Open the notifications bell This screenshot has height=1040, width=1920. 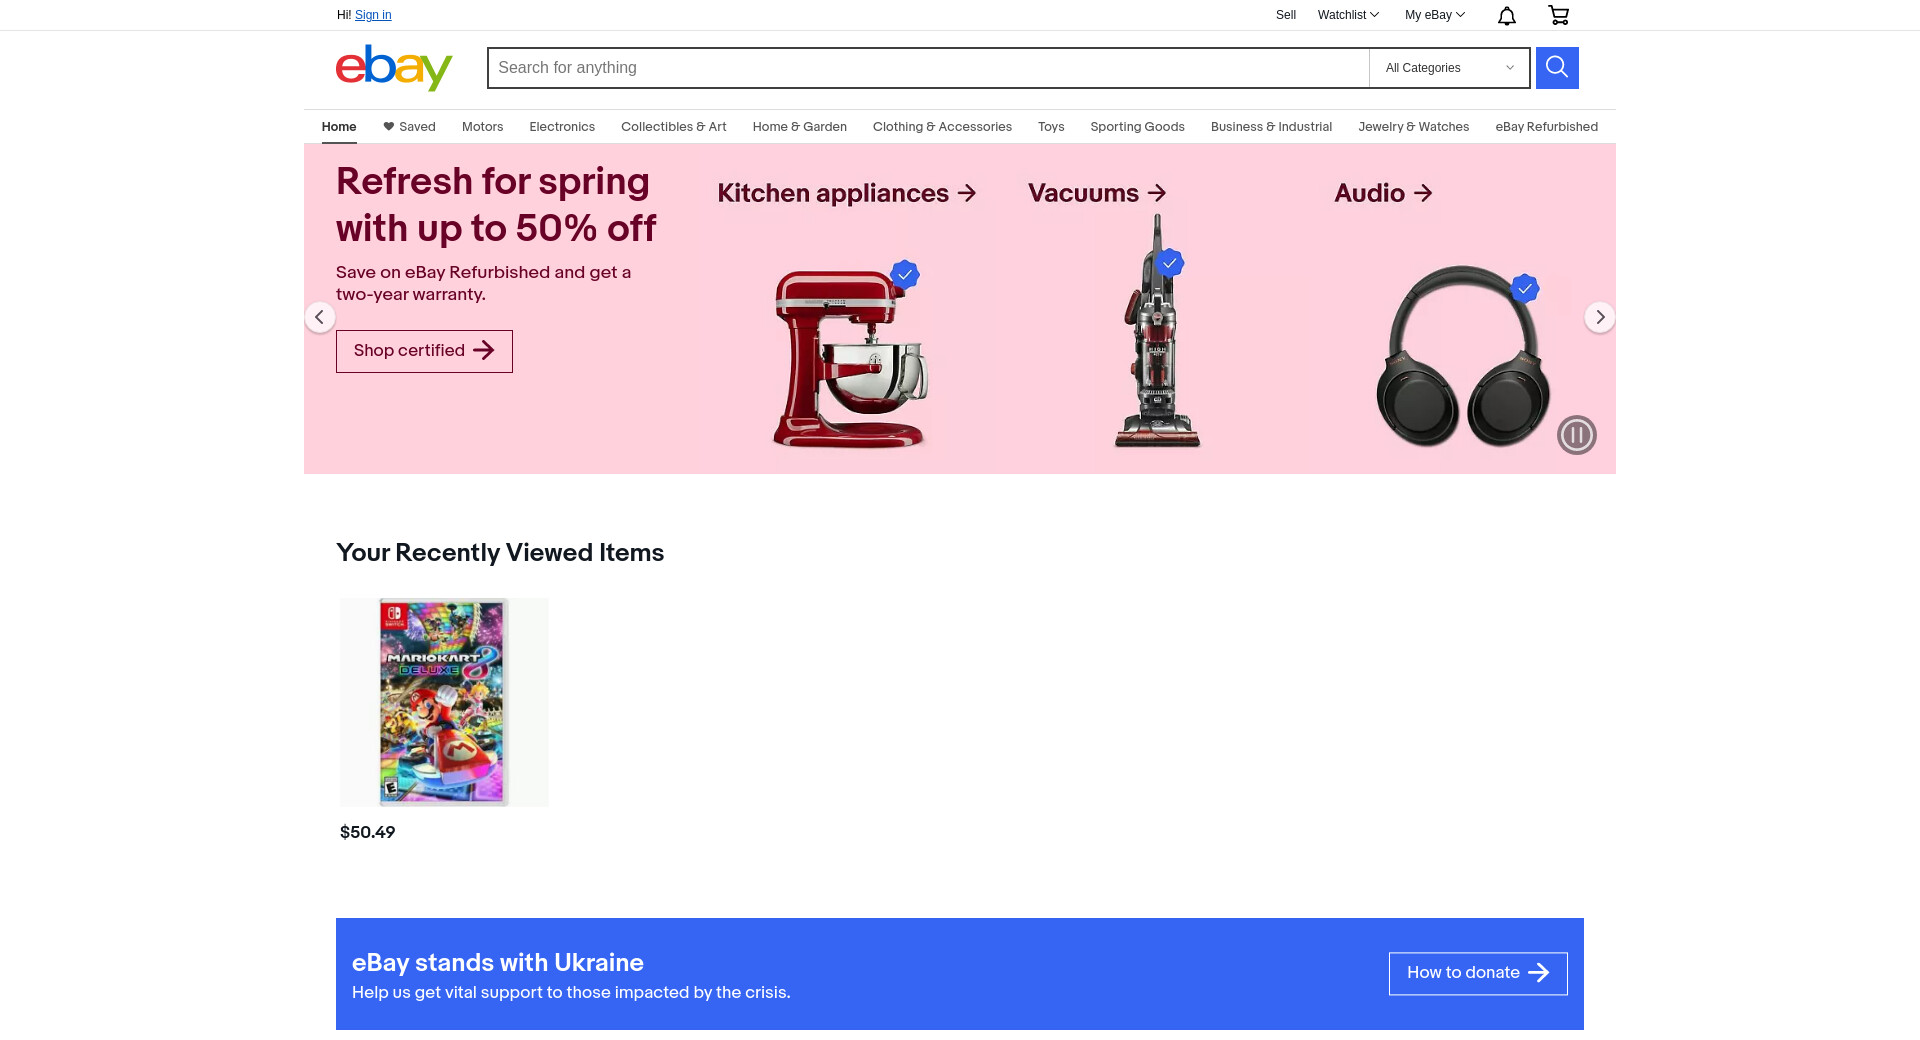(x=1507, y=15)
